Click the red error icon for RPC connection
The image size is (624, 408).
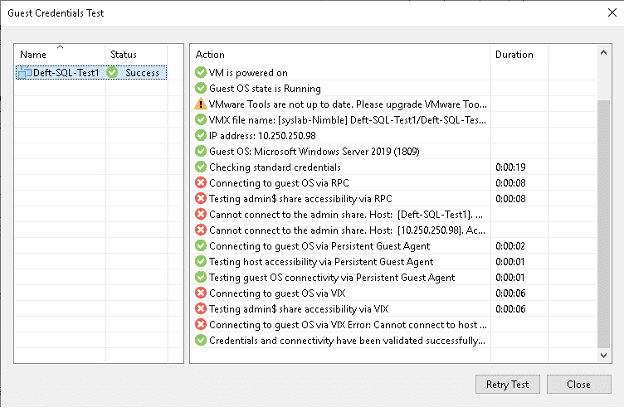[201, 183]
